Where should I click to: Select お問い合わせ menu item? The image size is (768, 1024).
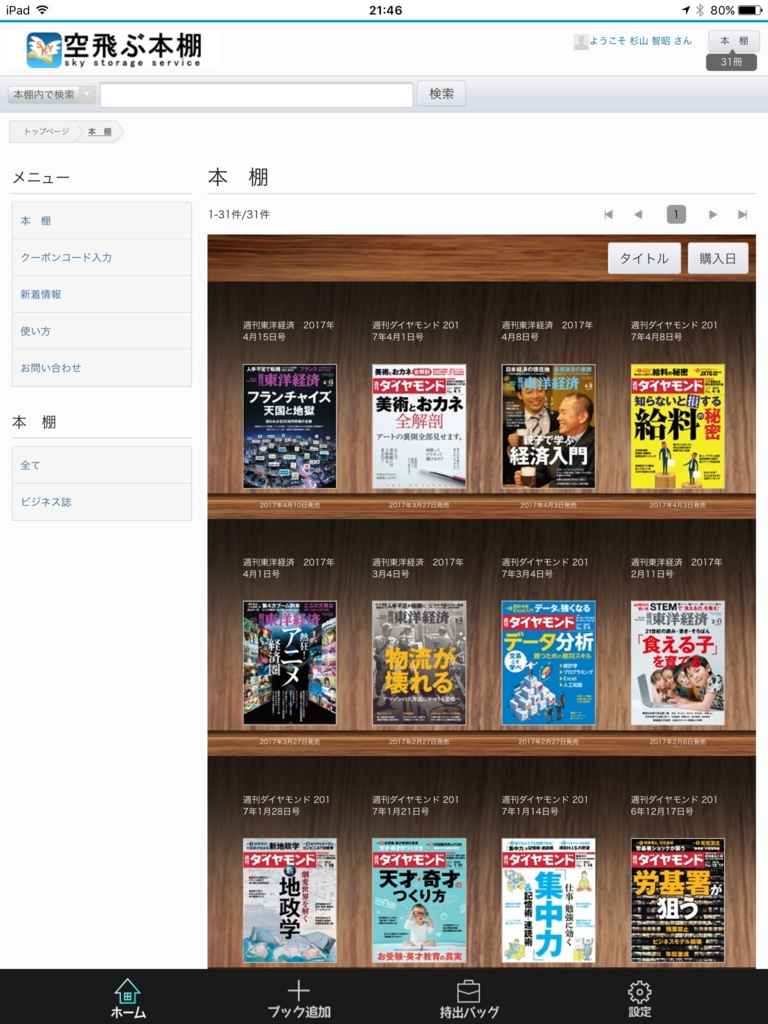[101, 368]
